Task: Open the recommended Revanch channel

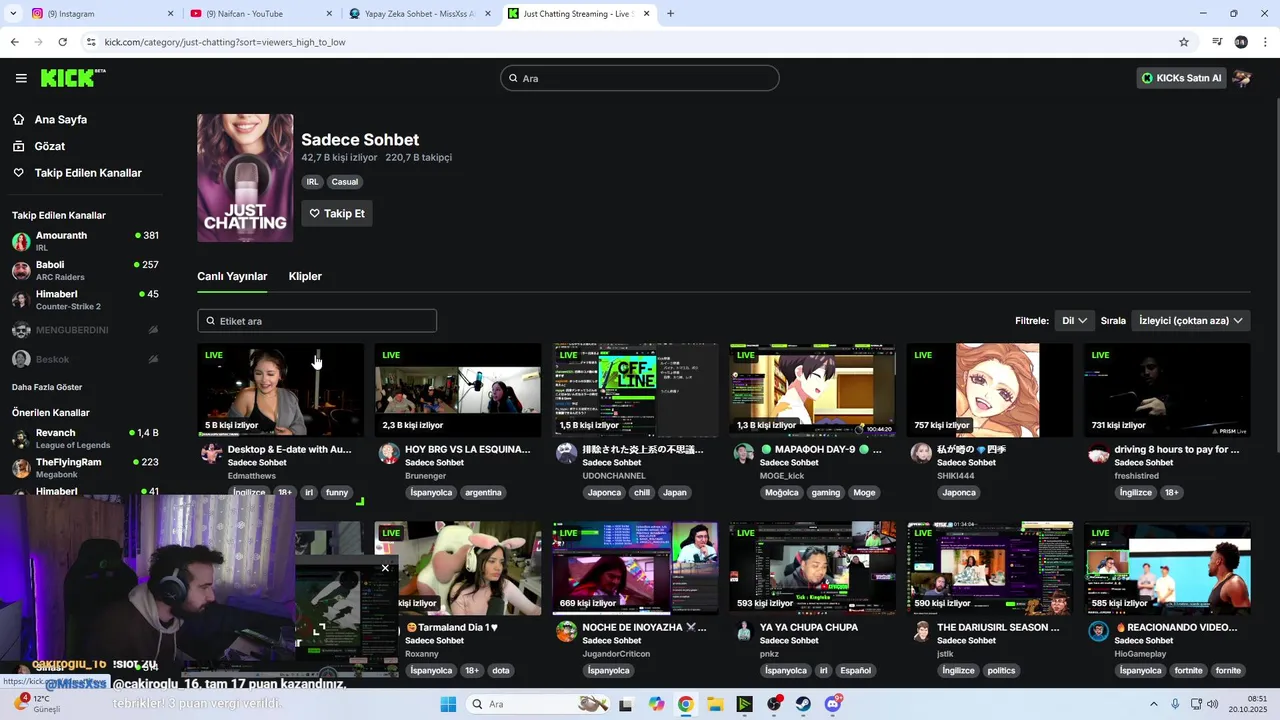Action: pyautogui.click(x=85, y=438)
